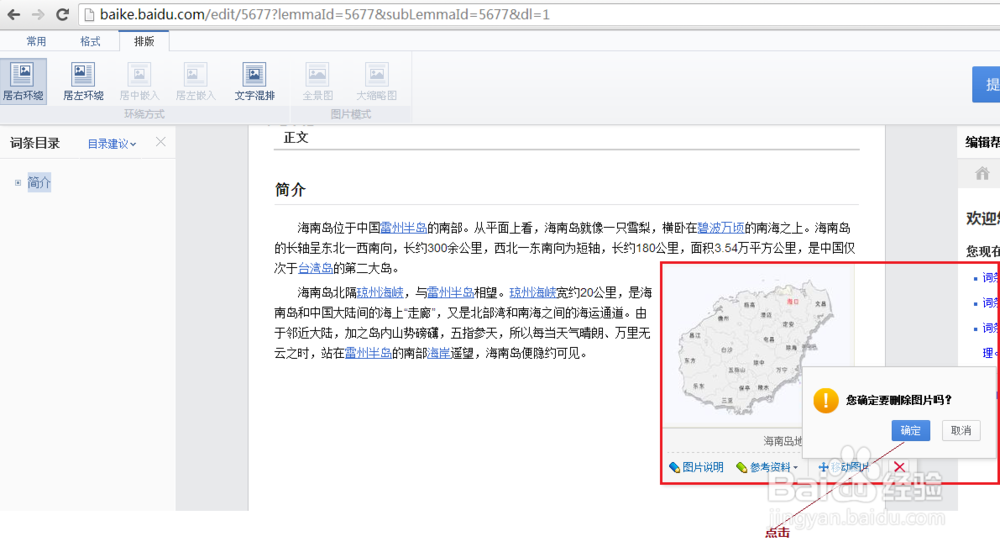The height and width of the screenshot is (552, 1000).
Task: Pick the 大缩略图 image mode
Action: tap(376, 82)
